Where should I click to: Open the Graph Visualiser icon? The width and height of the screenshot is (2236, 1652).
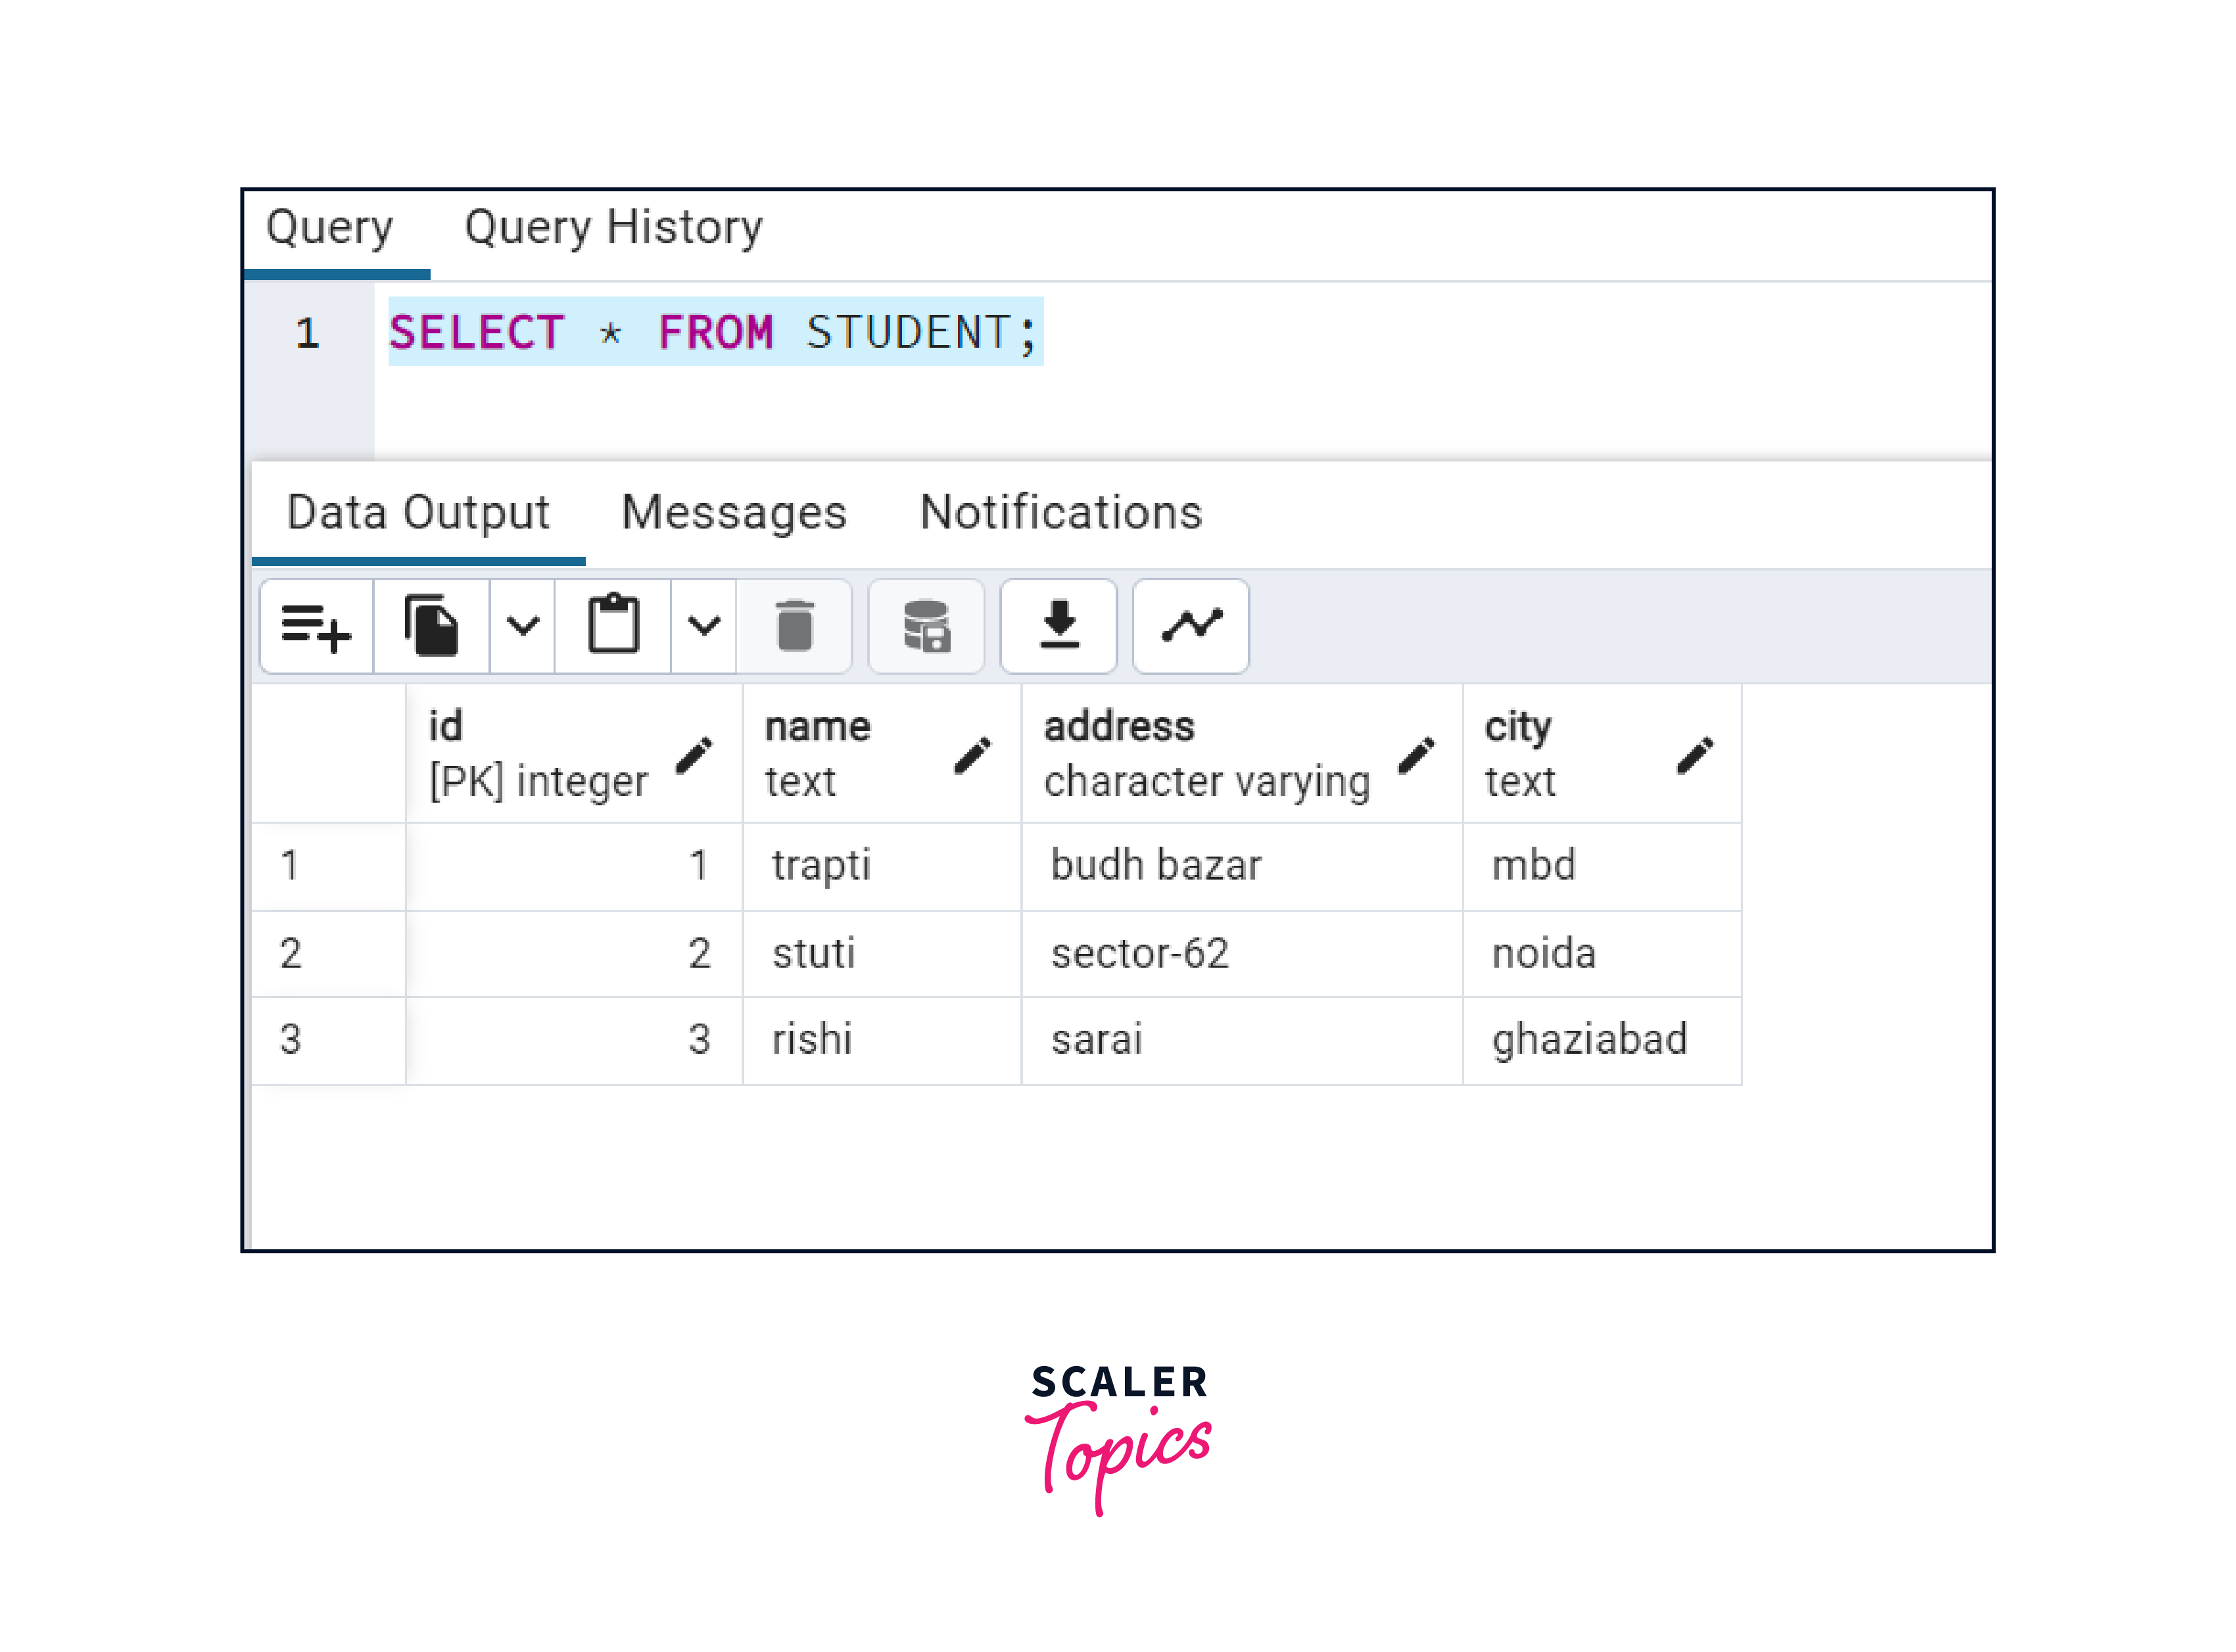click(1190, 627)
